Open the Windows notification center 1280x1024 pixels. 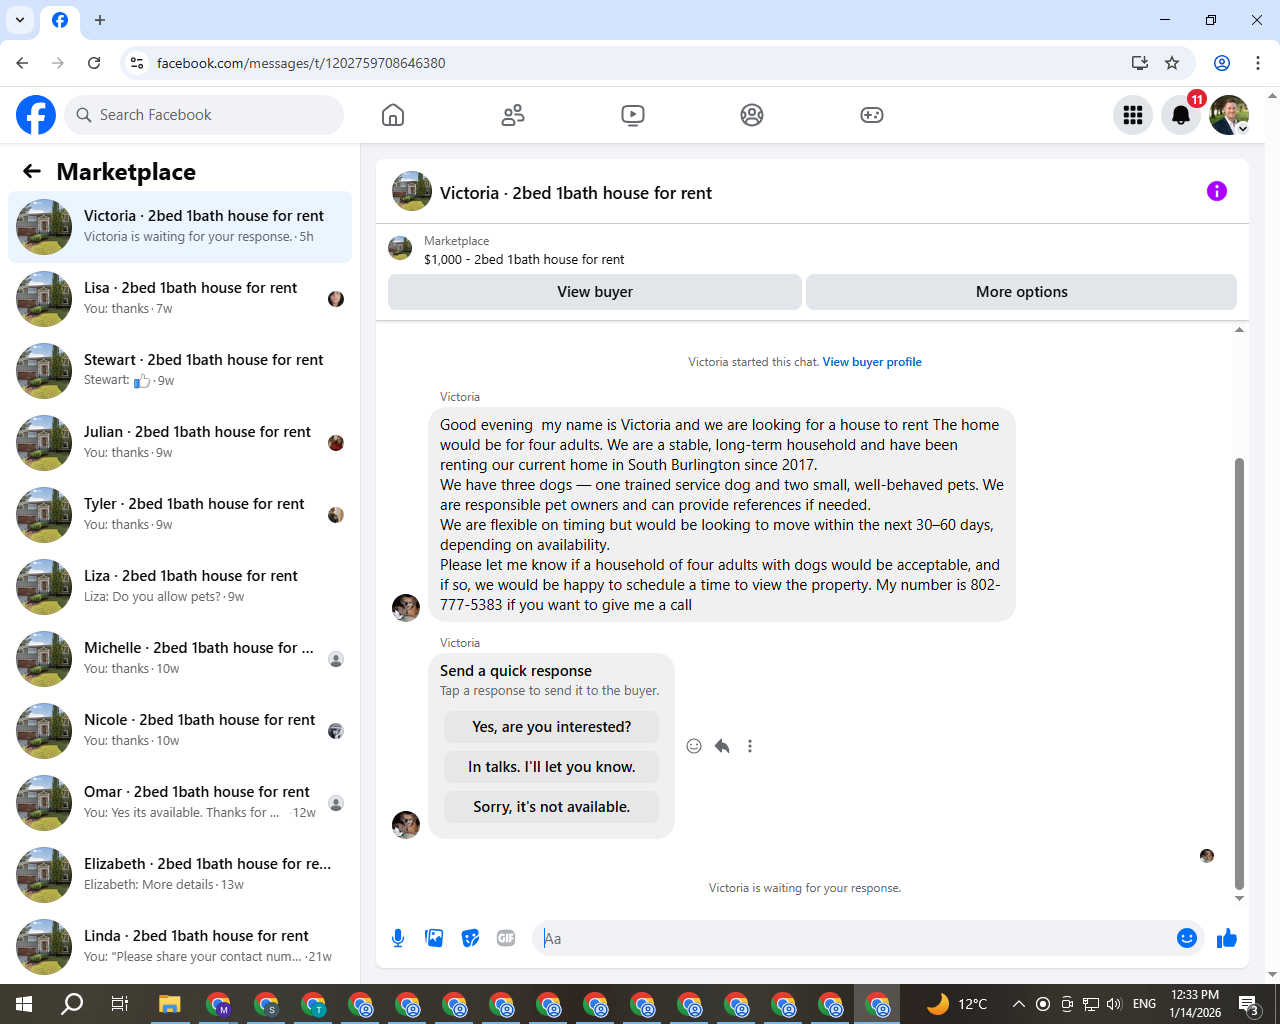point(1249,1004)
